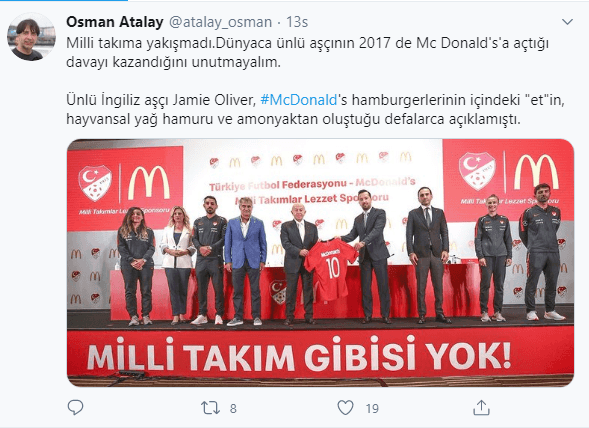Click the blue loading progress bar
Viewport: 589px width, 428px height.
click(64, 0)
